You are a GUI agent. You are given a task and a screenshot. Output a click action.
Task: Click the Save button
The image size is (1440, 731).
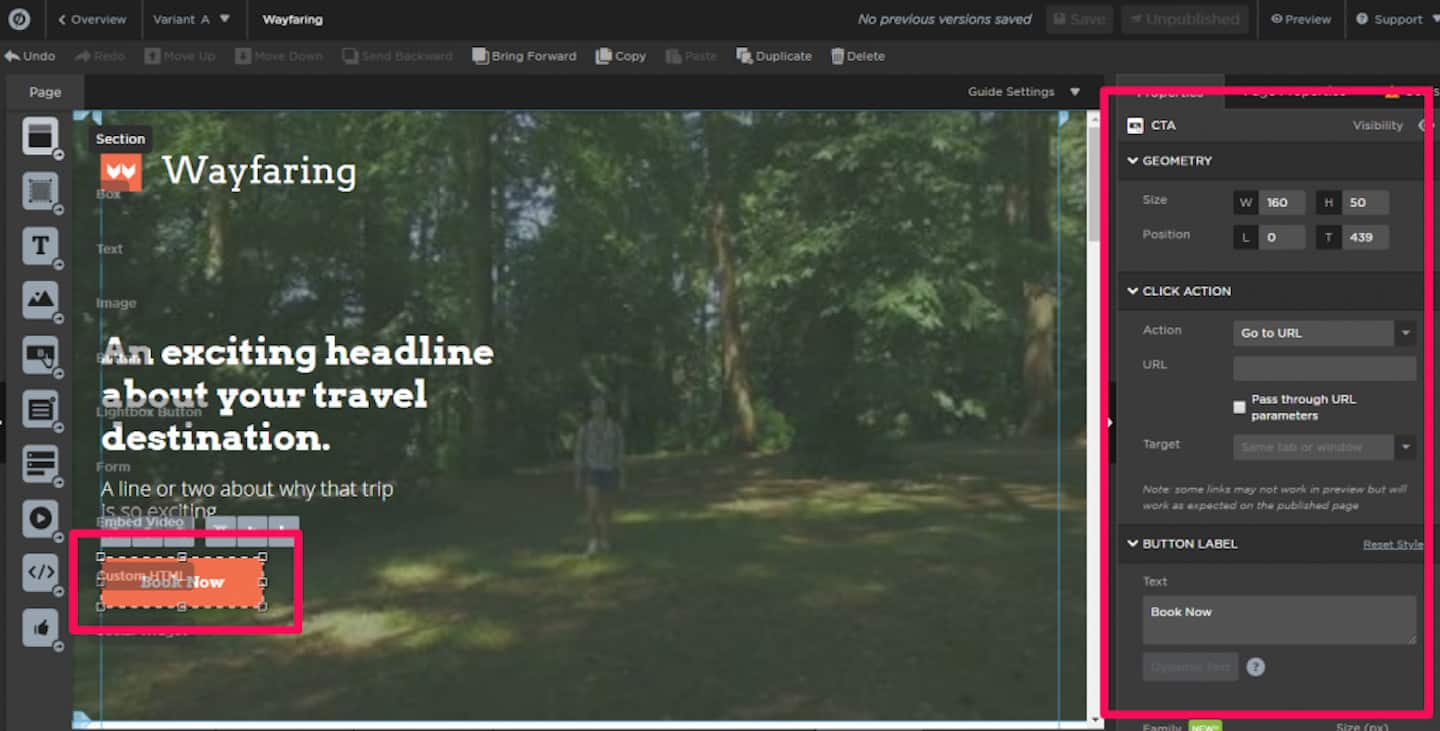click(1079, 19)
